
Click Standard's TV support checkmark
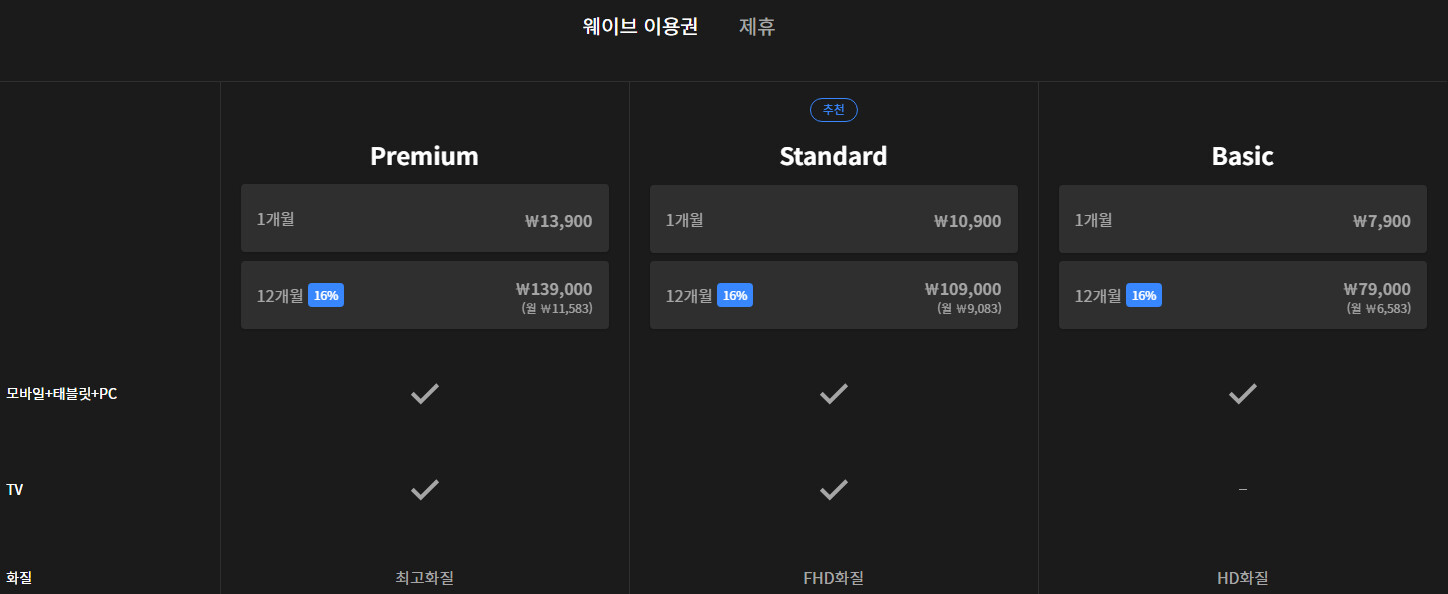point(834,490)
